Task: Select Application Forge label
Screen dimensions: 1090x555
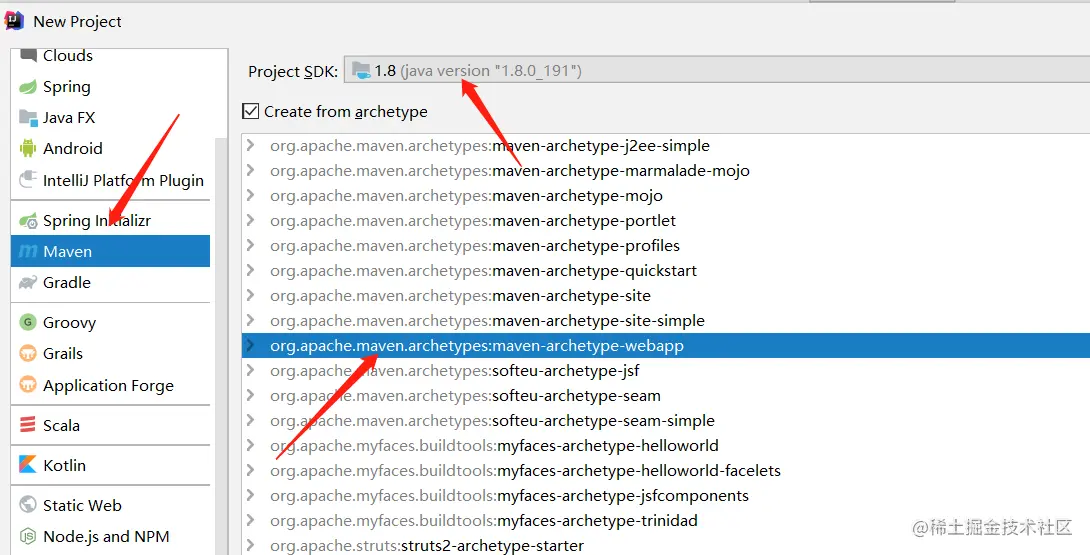Action: 108,385
